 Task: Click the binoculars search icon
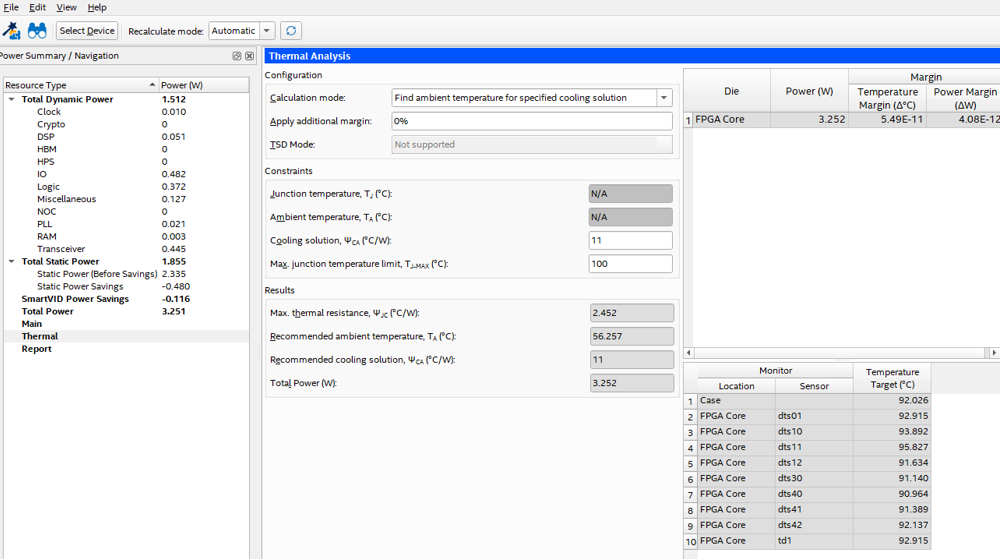tap(37, 30)
